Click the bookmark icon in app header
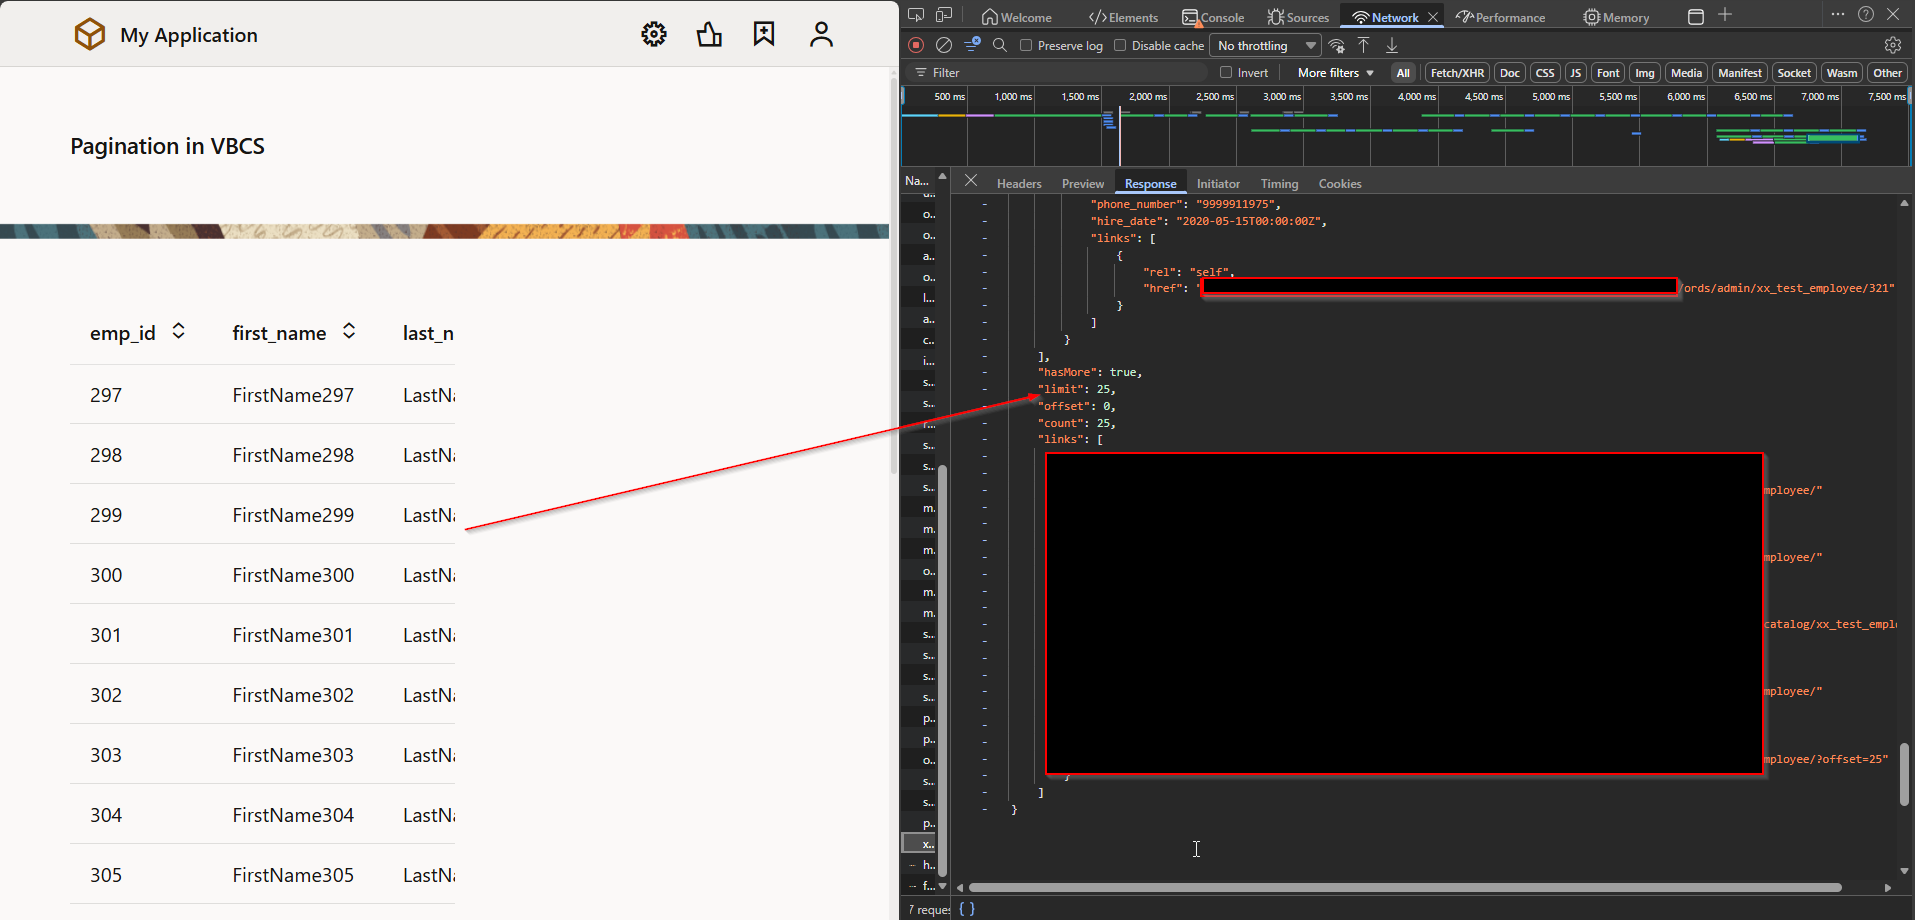This screenshot has height=920, width=1915. (x=764, y=35)
